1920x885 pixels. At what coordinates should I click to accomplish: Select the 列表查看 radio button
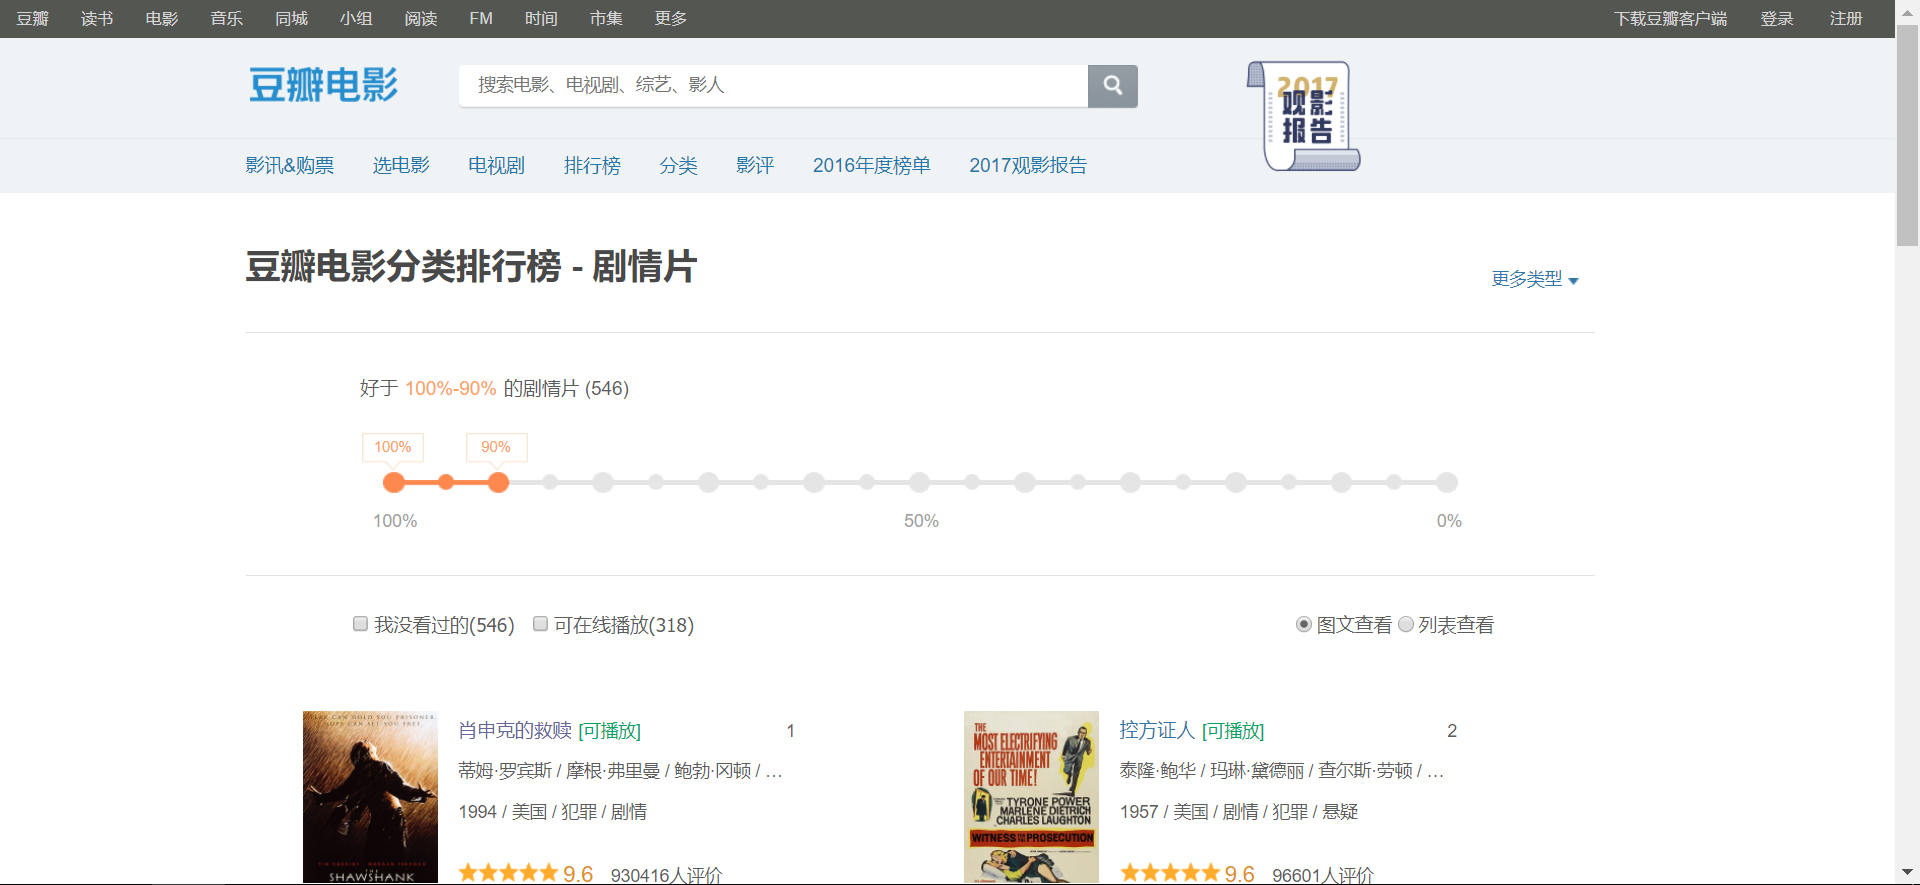pyautogui.click(x=1406, y=624)
